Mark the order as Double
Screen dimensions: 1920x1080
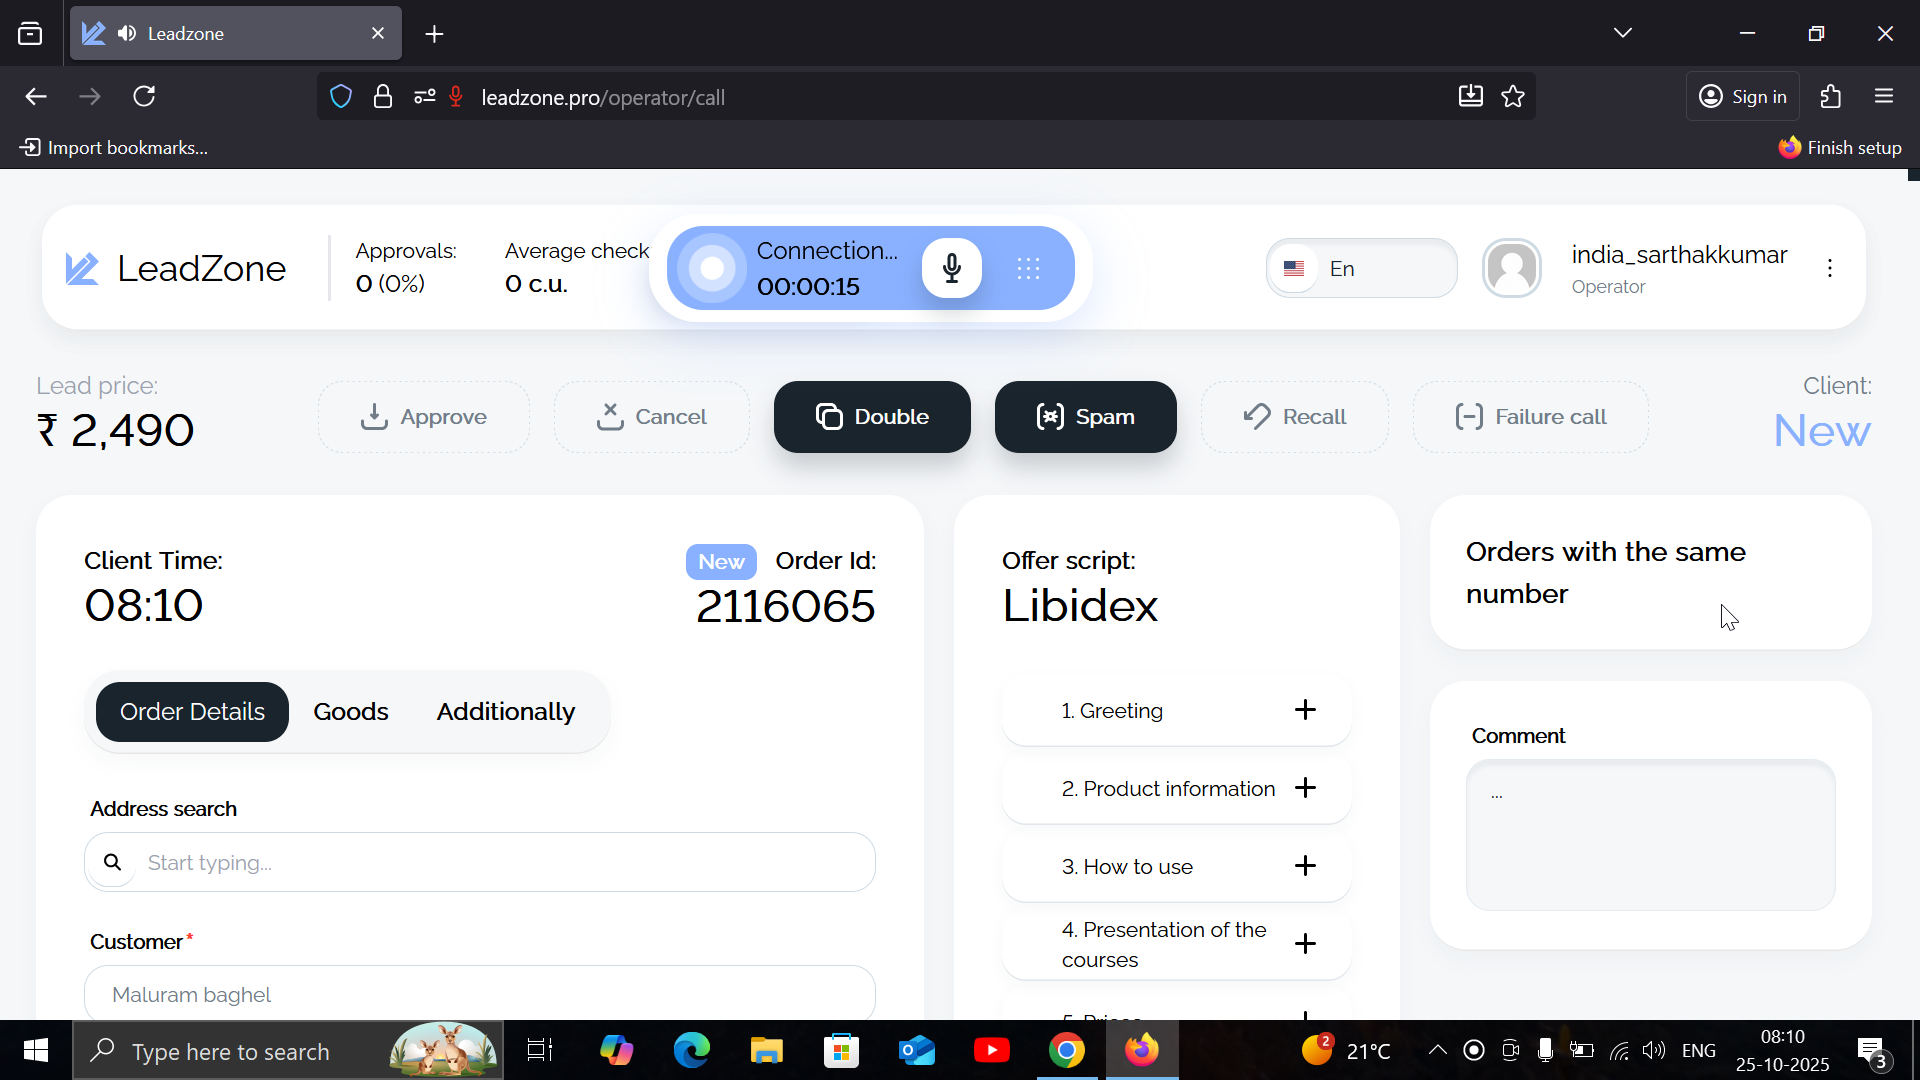coord(872,417)
